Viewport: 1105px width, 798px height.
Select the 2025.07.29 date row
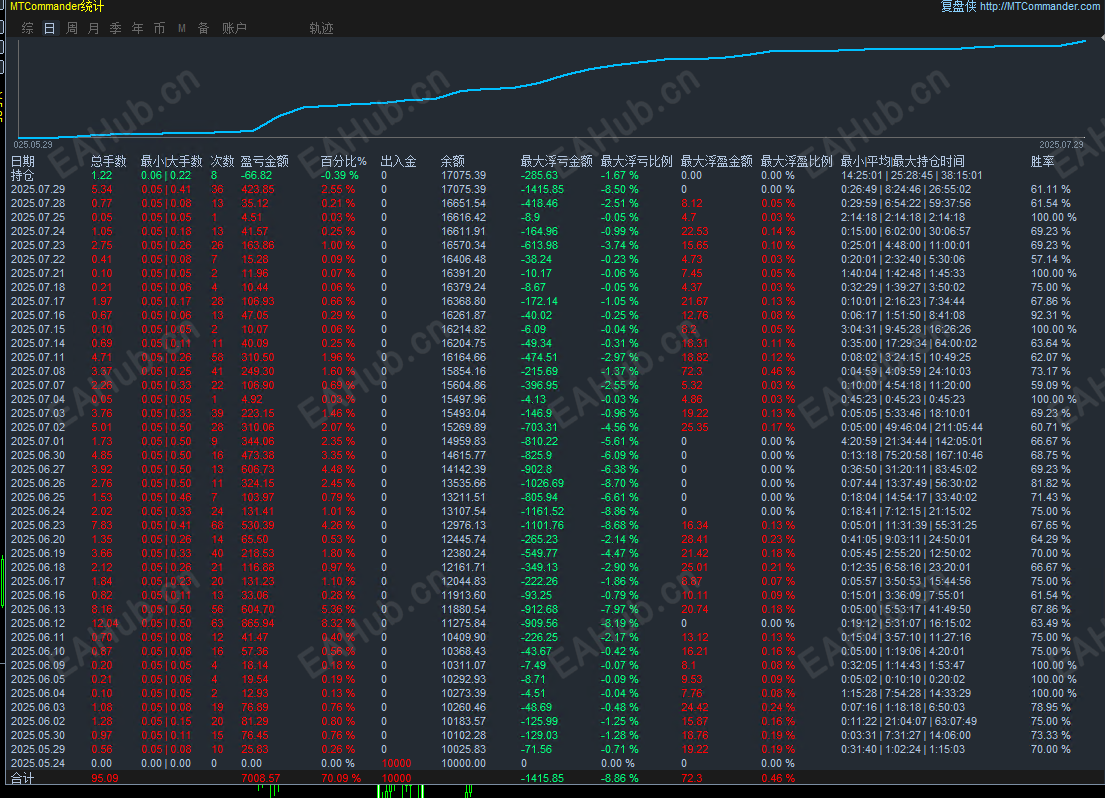click(38, 190)
